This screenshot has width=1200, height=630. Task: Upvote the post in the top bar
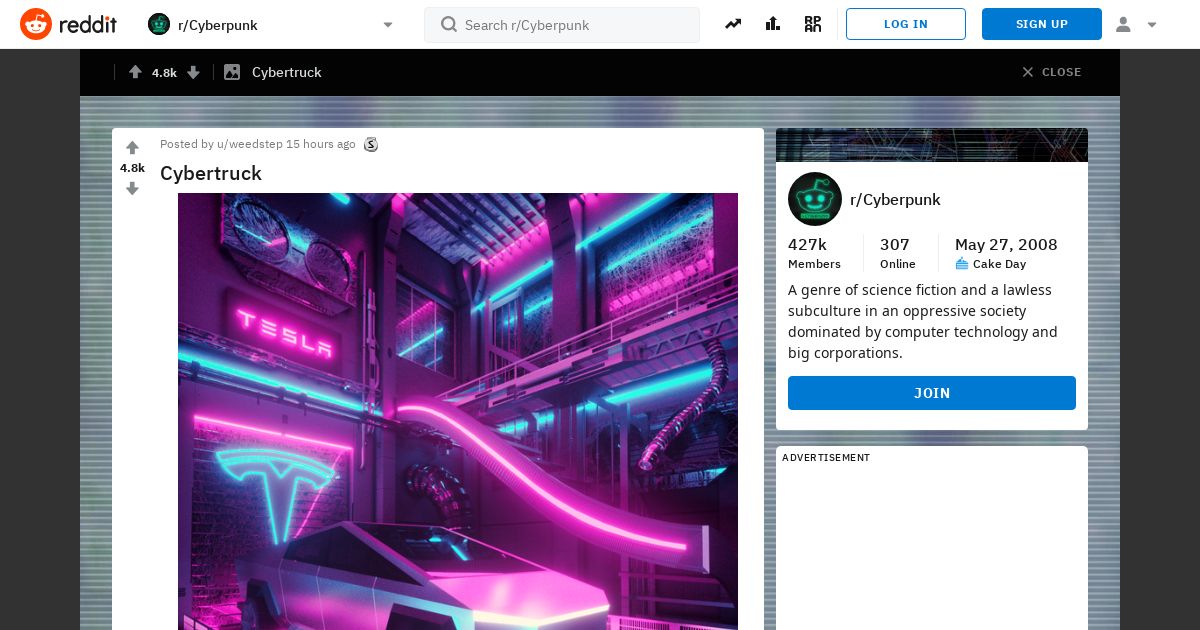click(135, 72)
